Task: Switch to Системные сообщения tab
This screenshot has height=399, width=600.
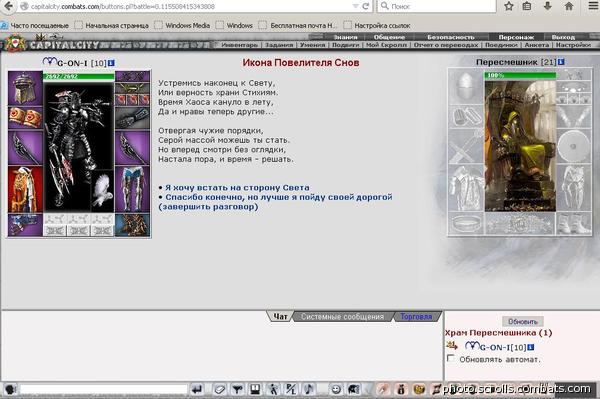Action: [342, 317]
